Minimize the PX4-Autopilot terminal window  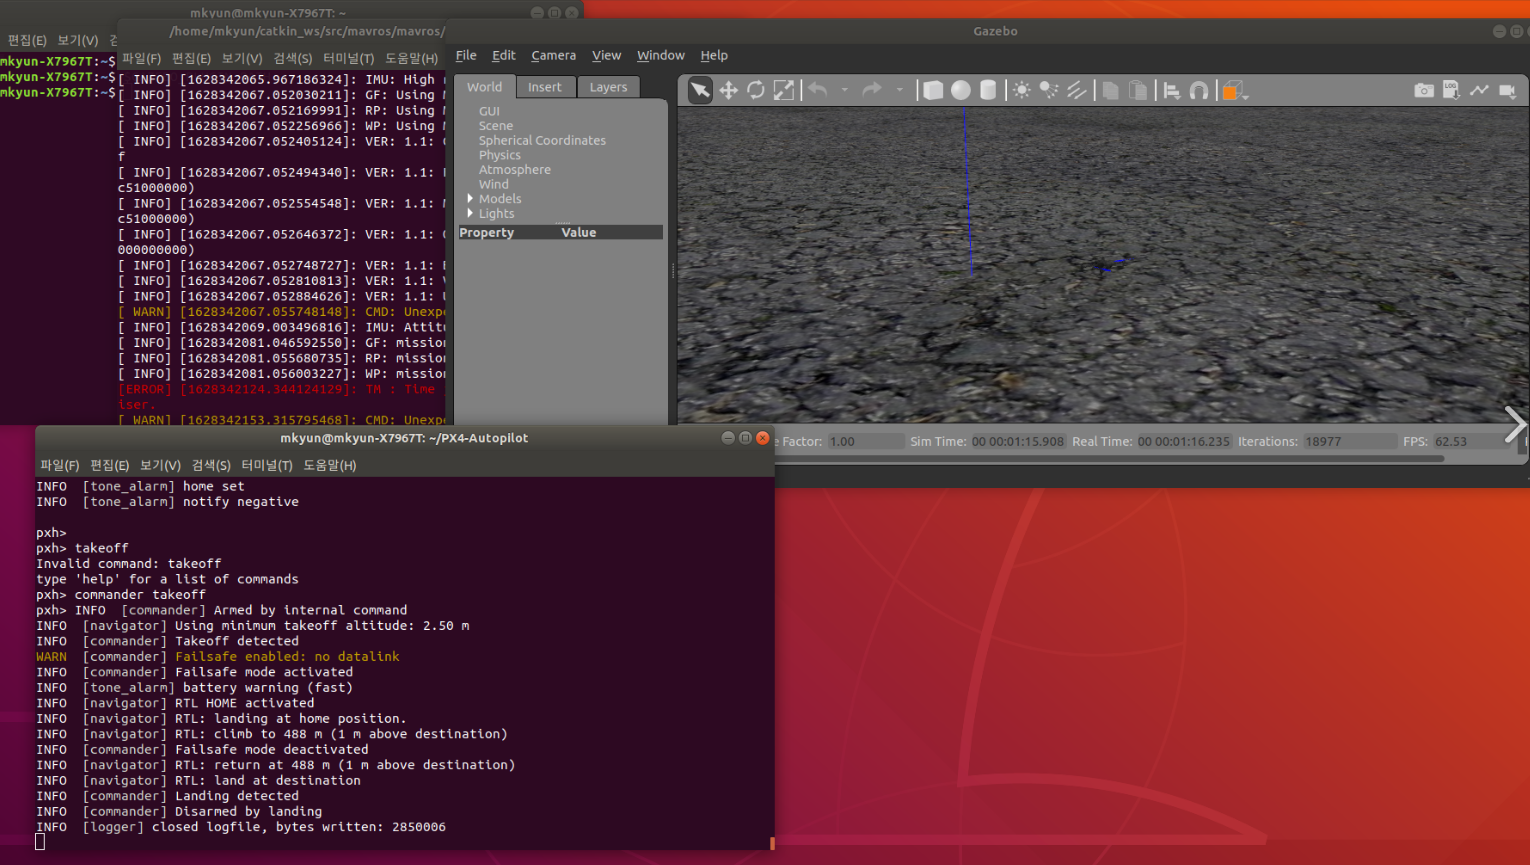(x=728, y=438)
